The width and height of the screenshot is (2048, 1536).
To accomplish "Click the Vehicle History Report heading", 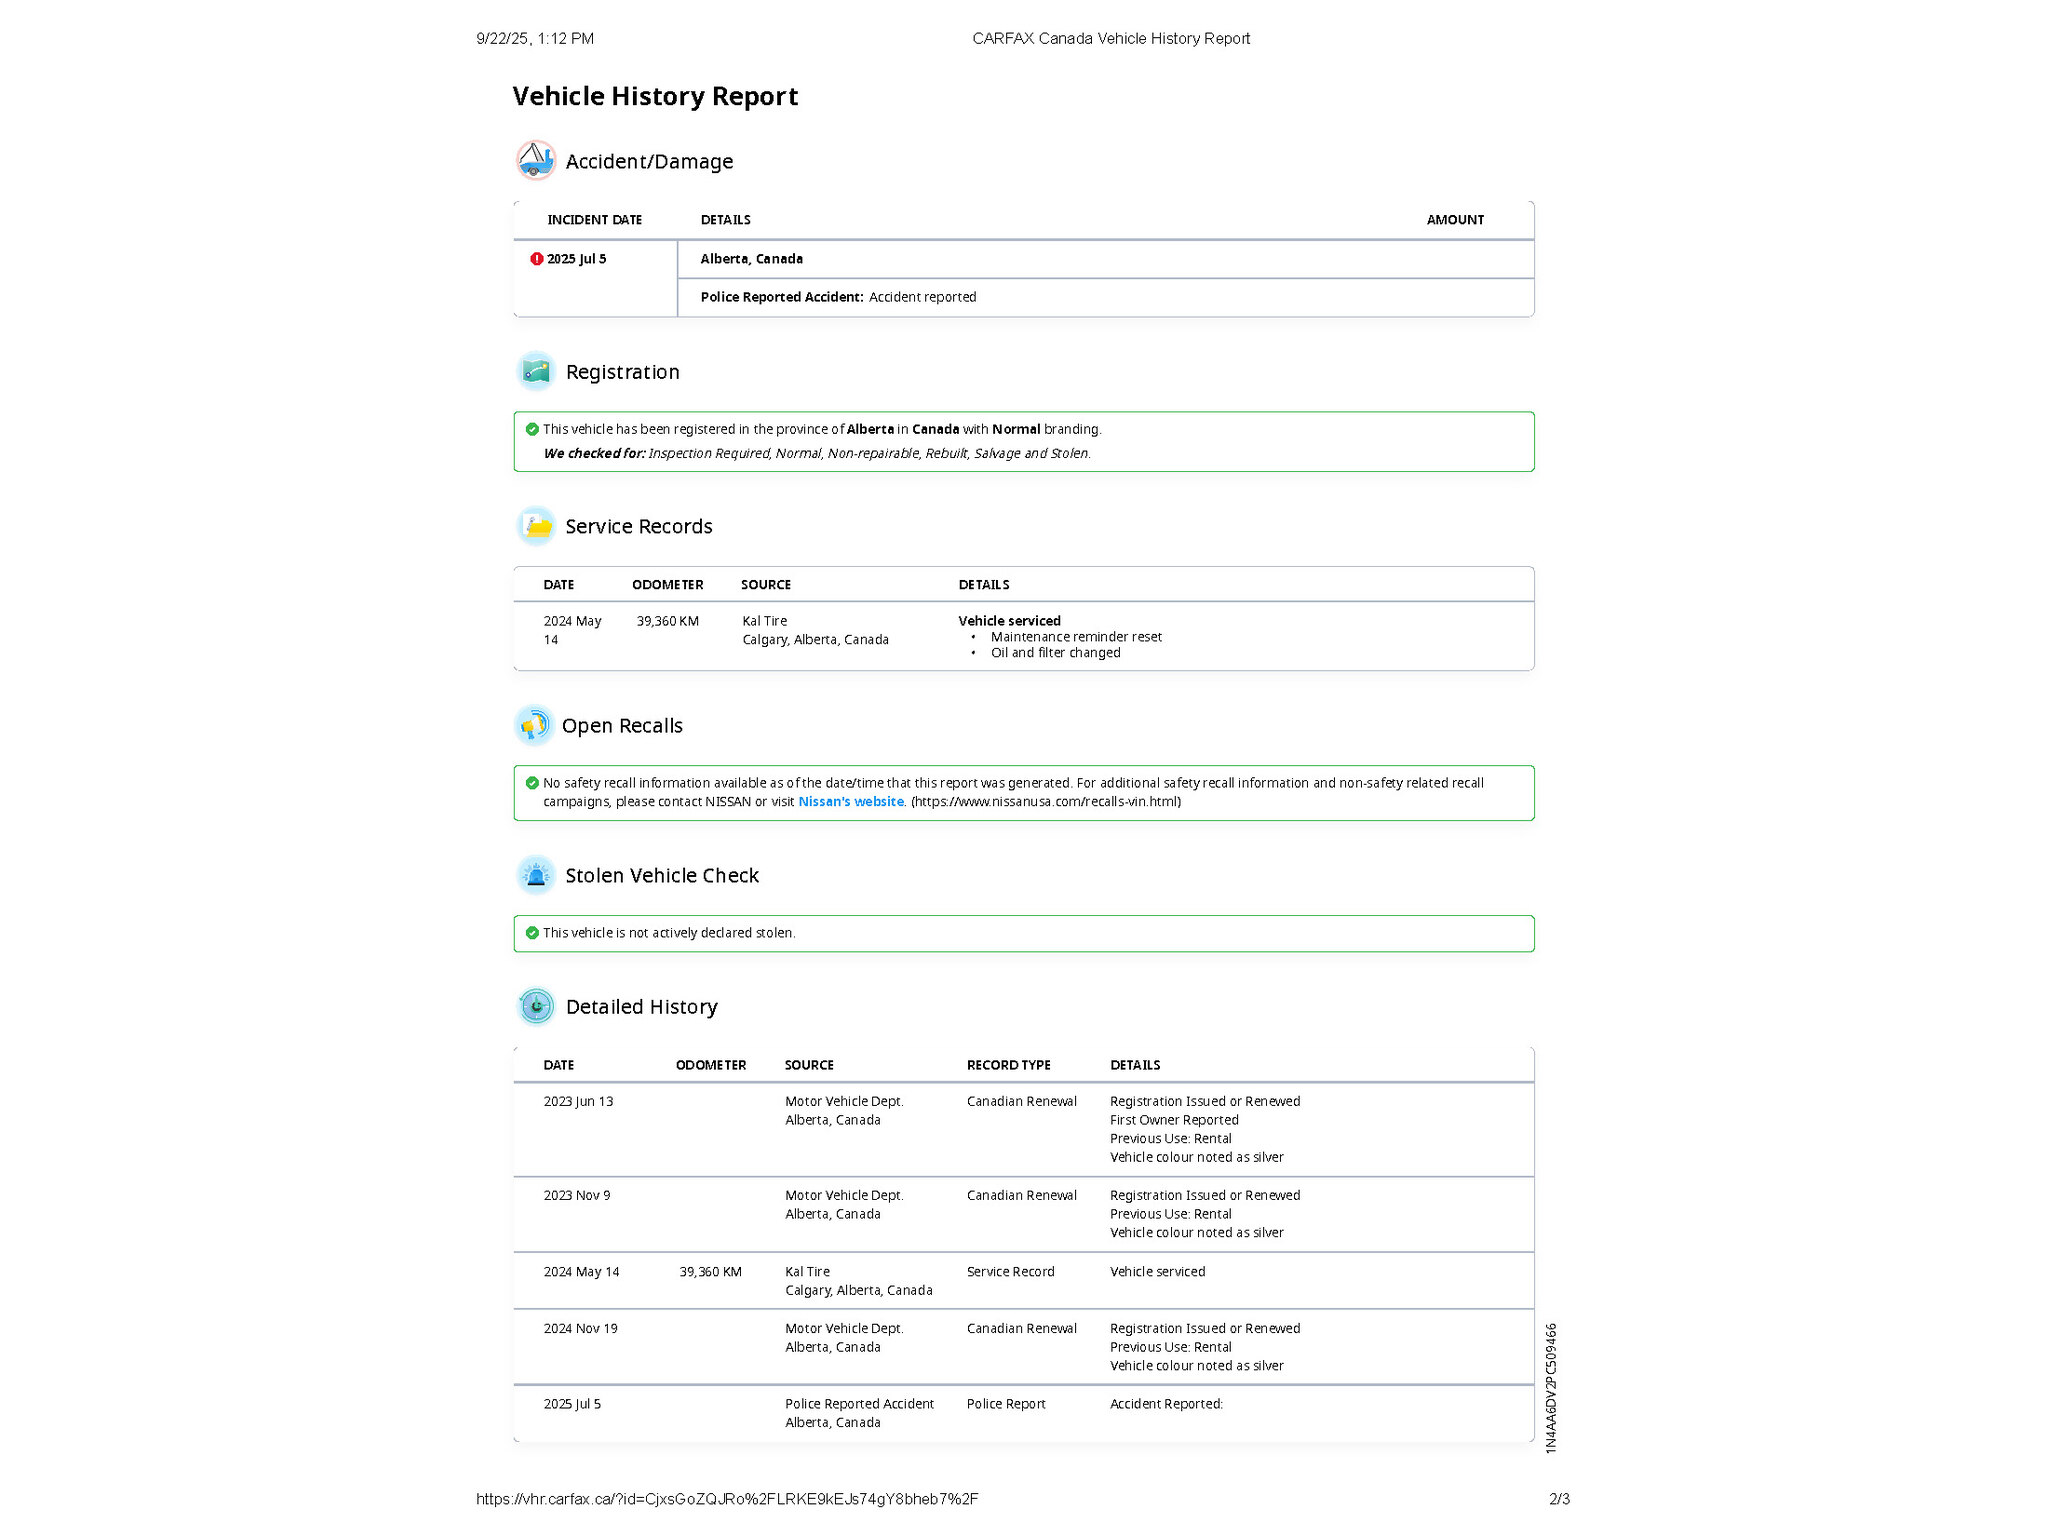I will 655,96.
